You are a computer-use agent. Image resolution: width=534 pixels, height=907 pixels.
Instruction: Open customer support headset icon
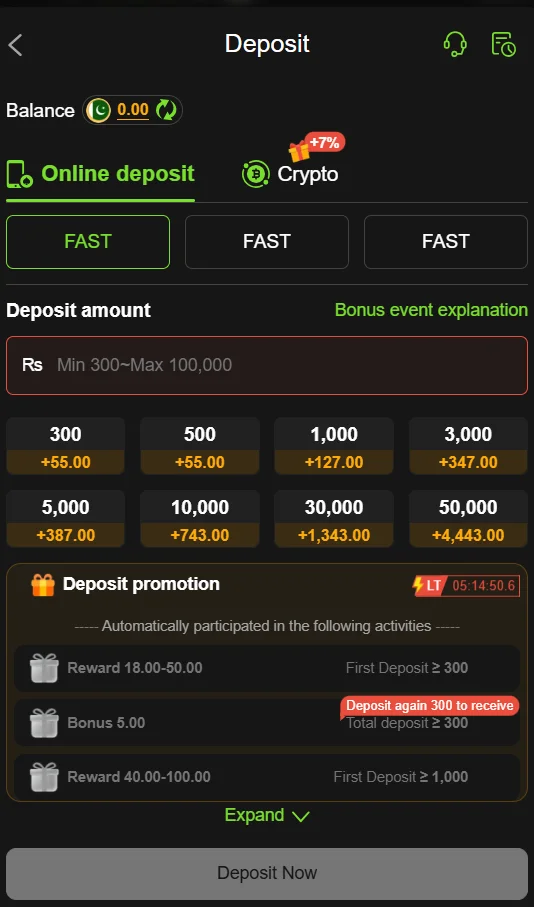point(455,44)
